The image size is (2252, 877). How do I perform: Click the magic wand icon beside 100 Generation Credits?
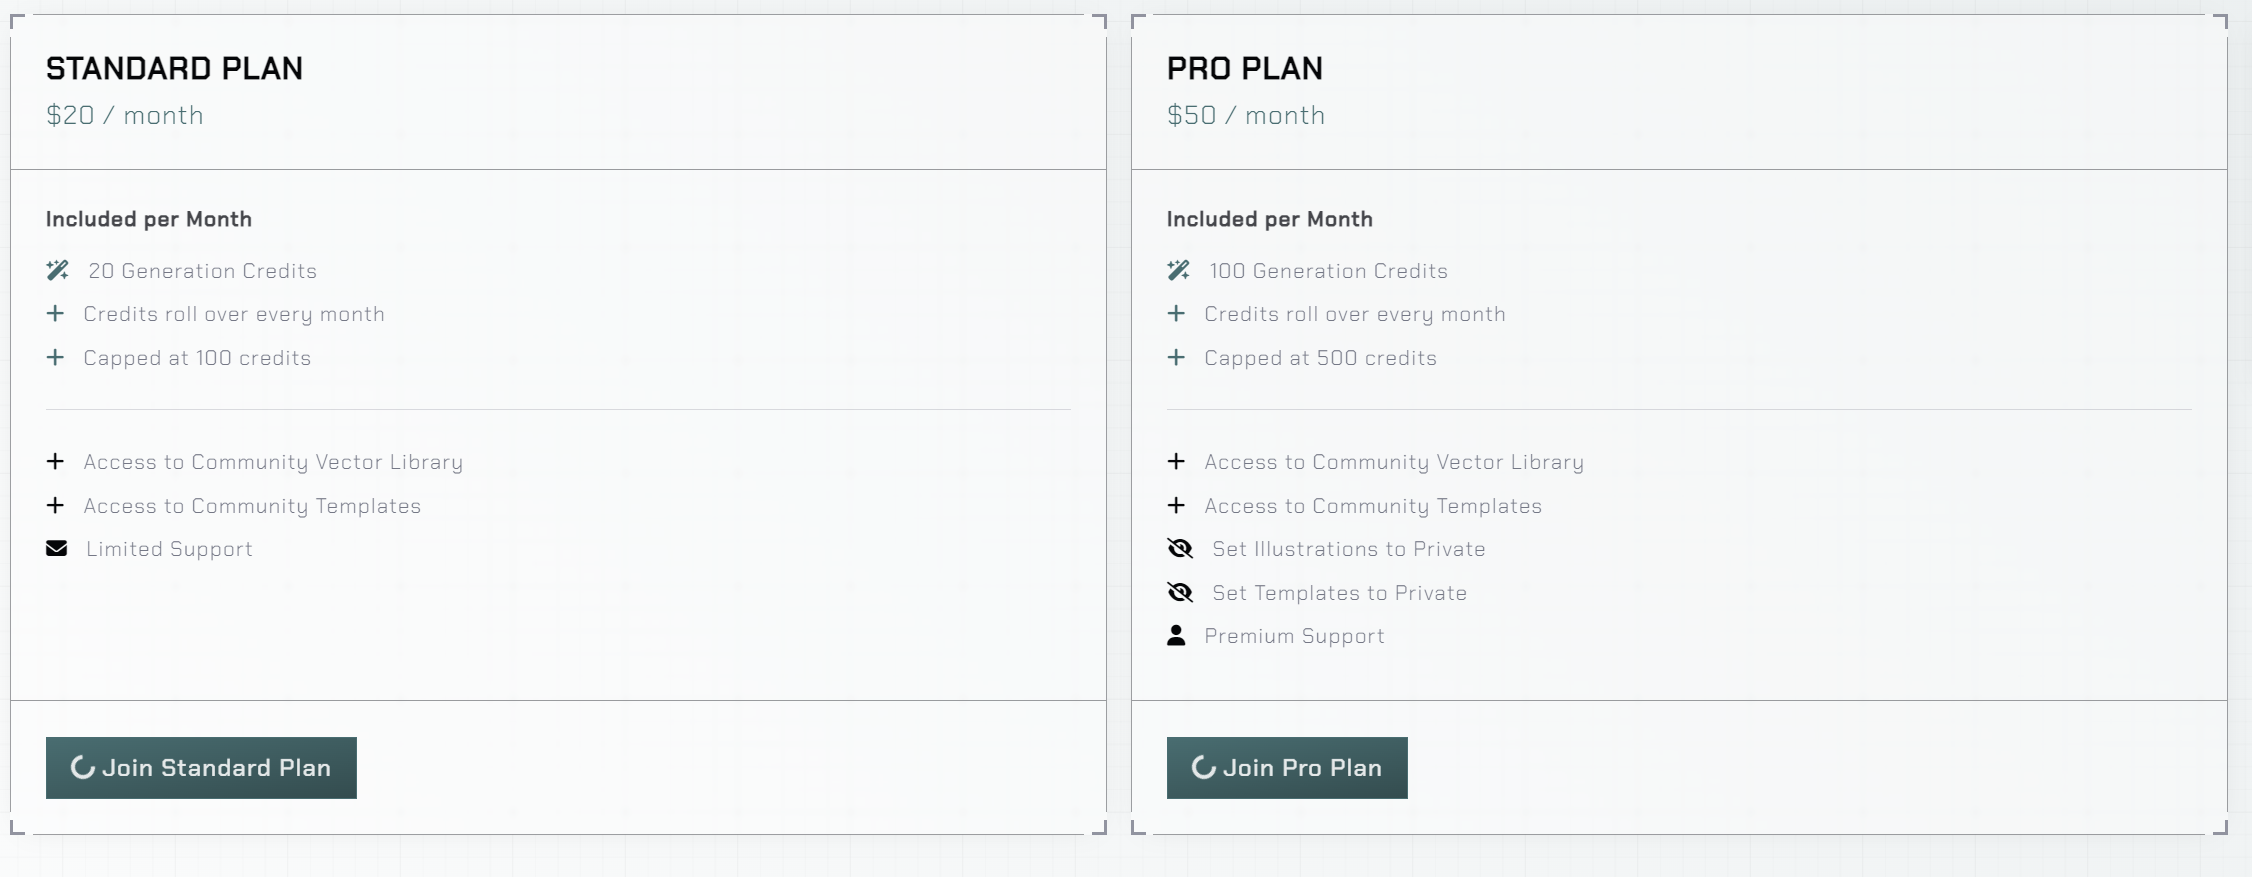(x=1179, y=270)
